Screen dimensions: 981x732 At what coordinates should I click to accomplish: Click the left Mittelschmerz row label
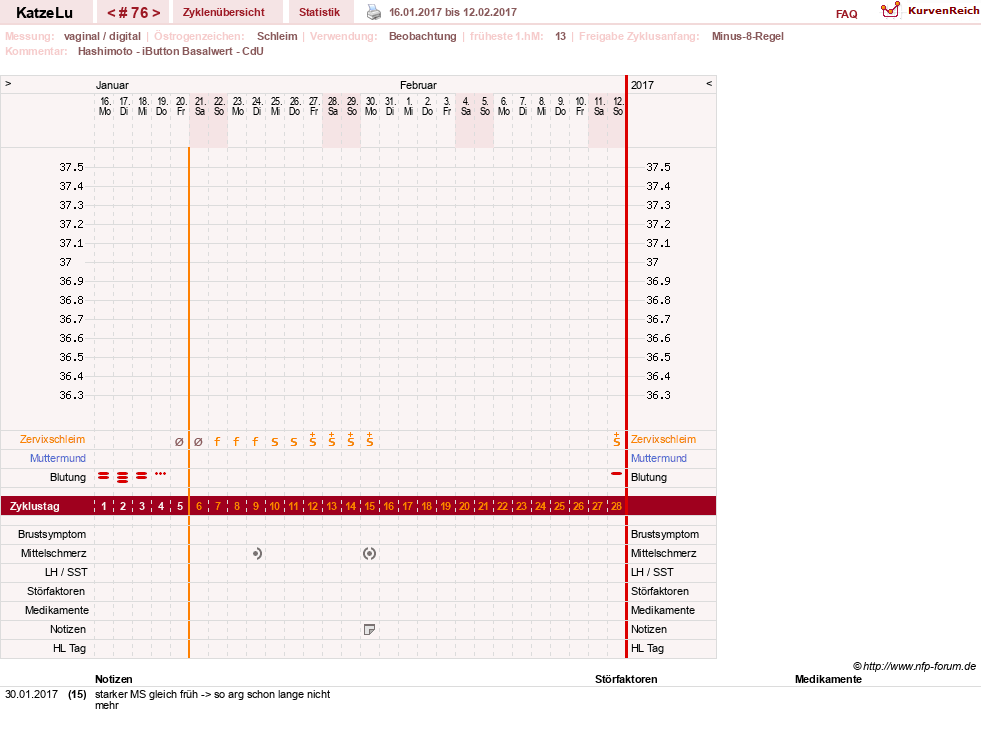[54, 553]
